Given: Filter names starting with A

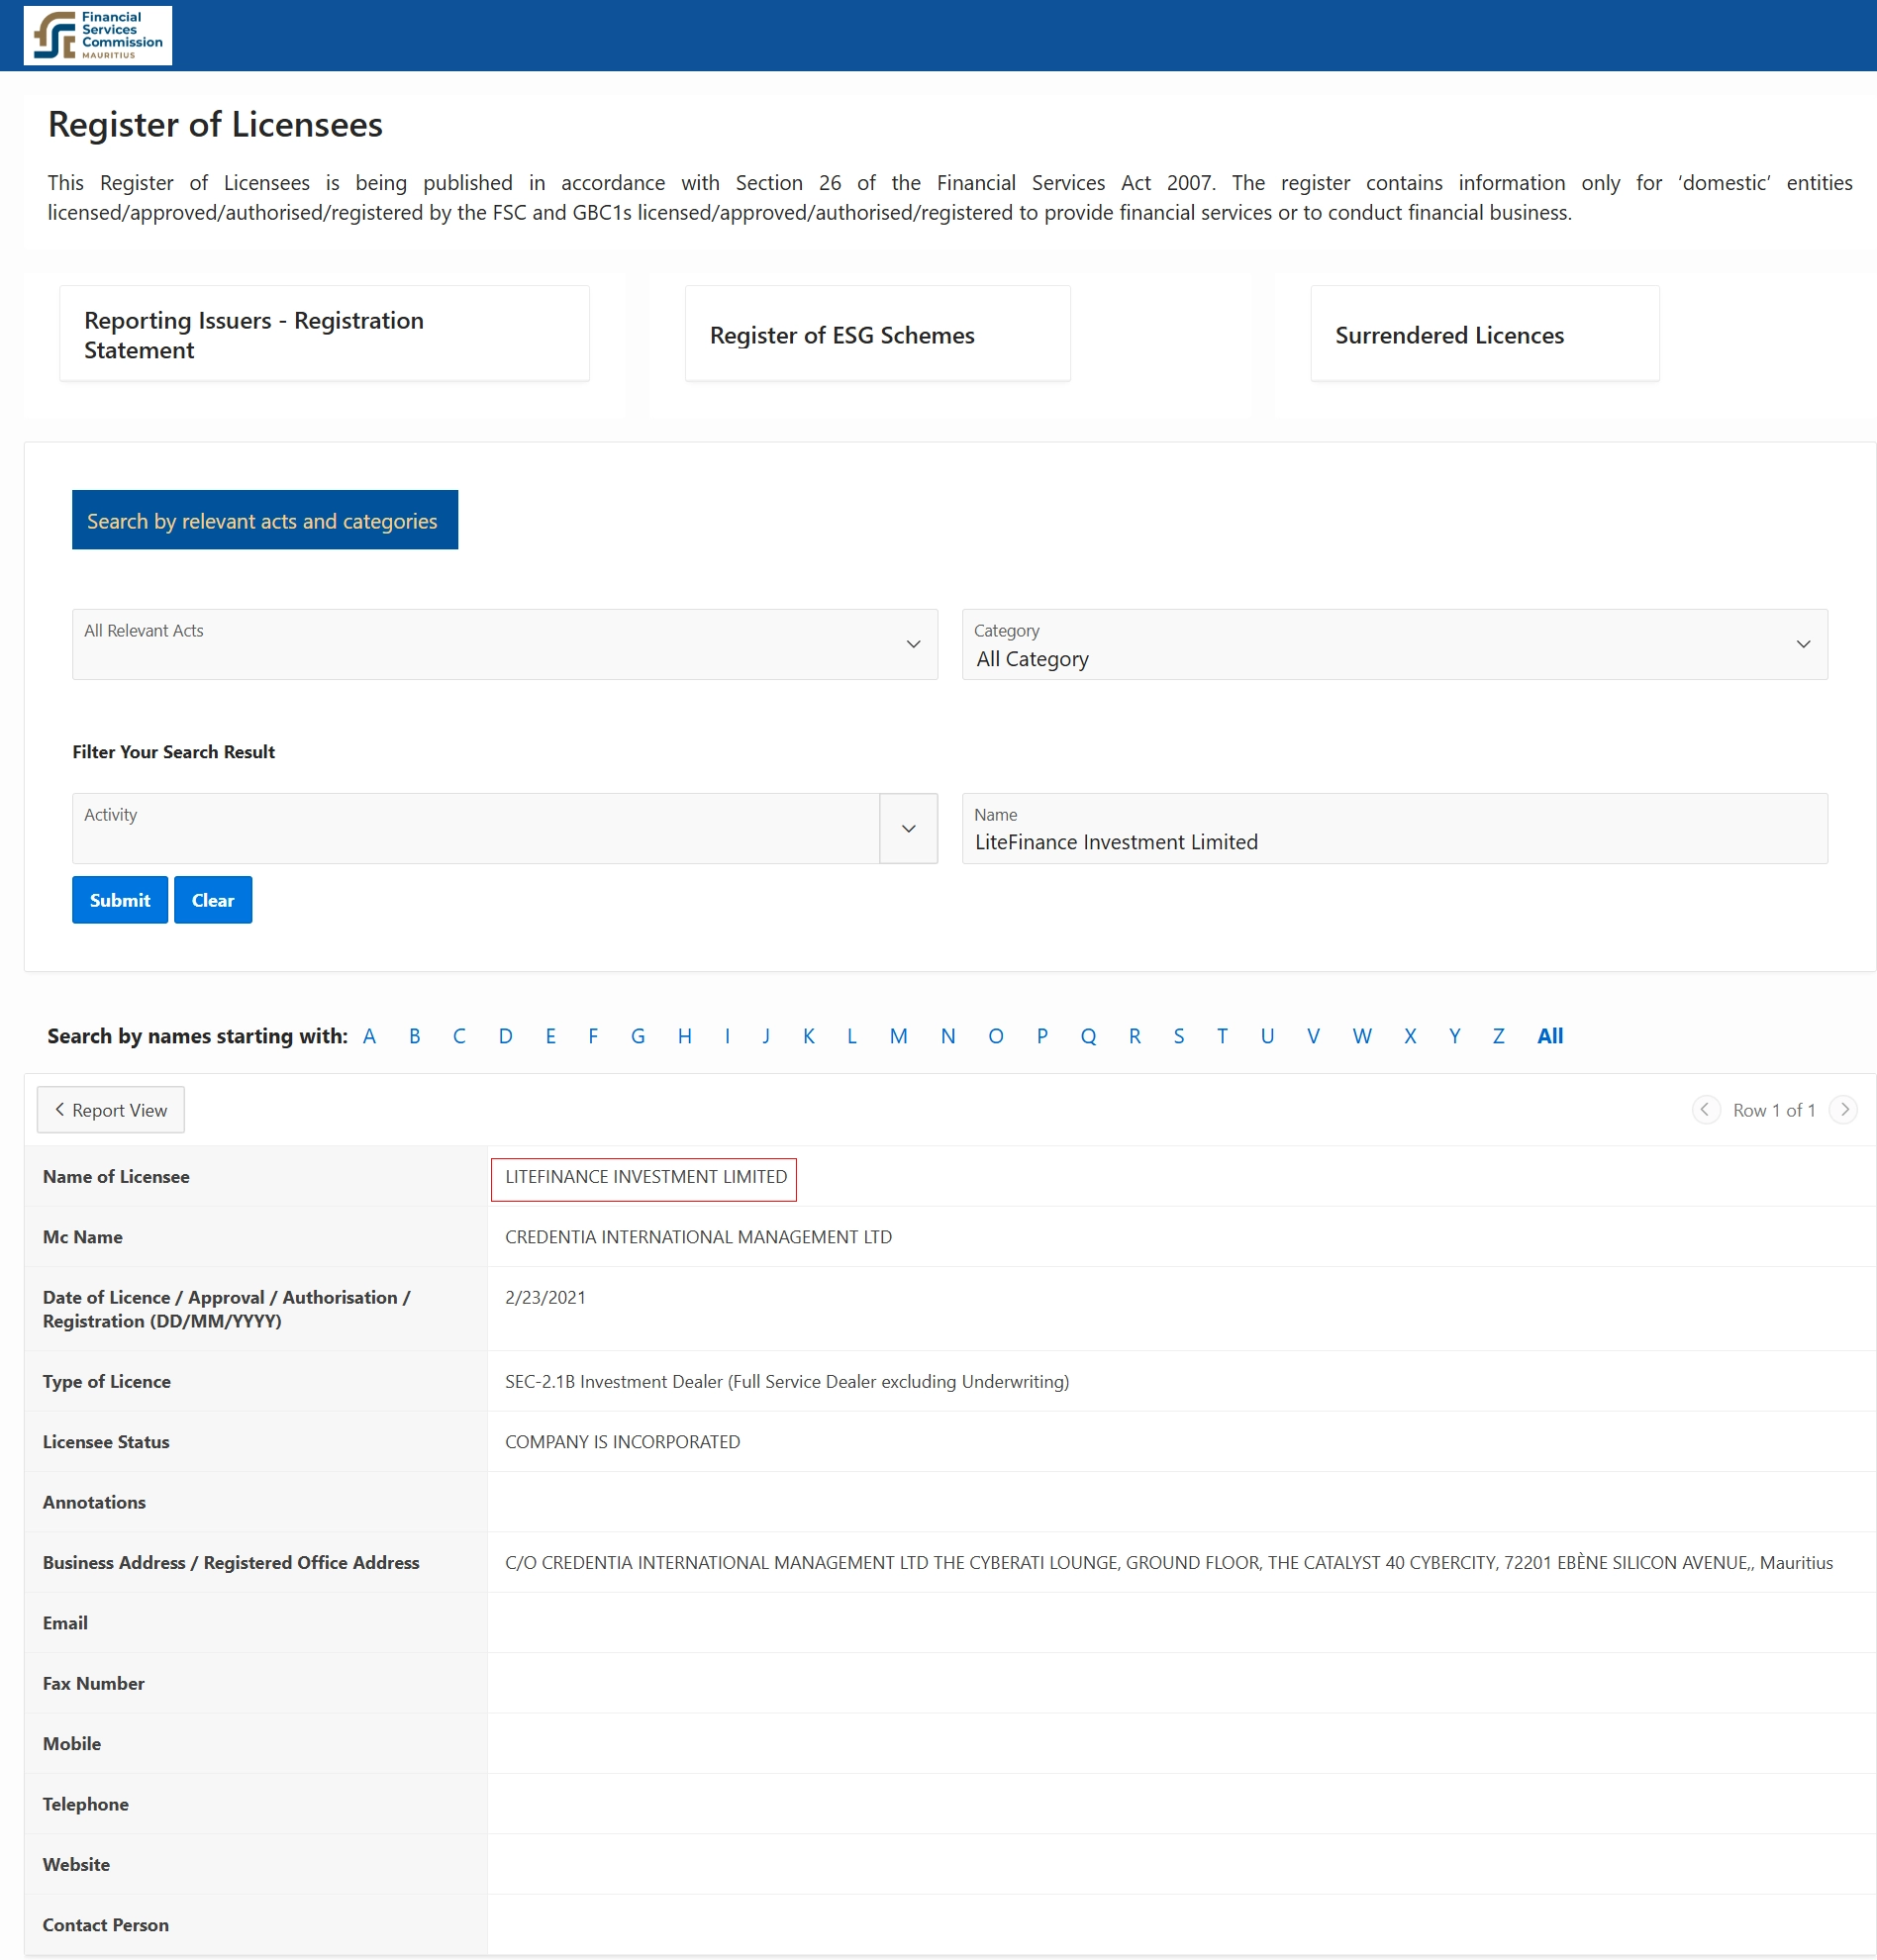Looking at the screenshot, I should coord(370,1036).
